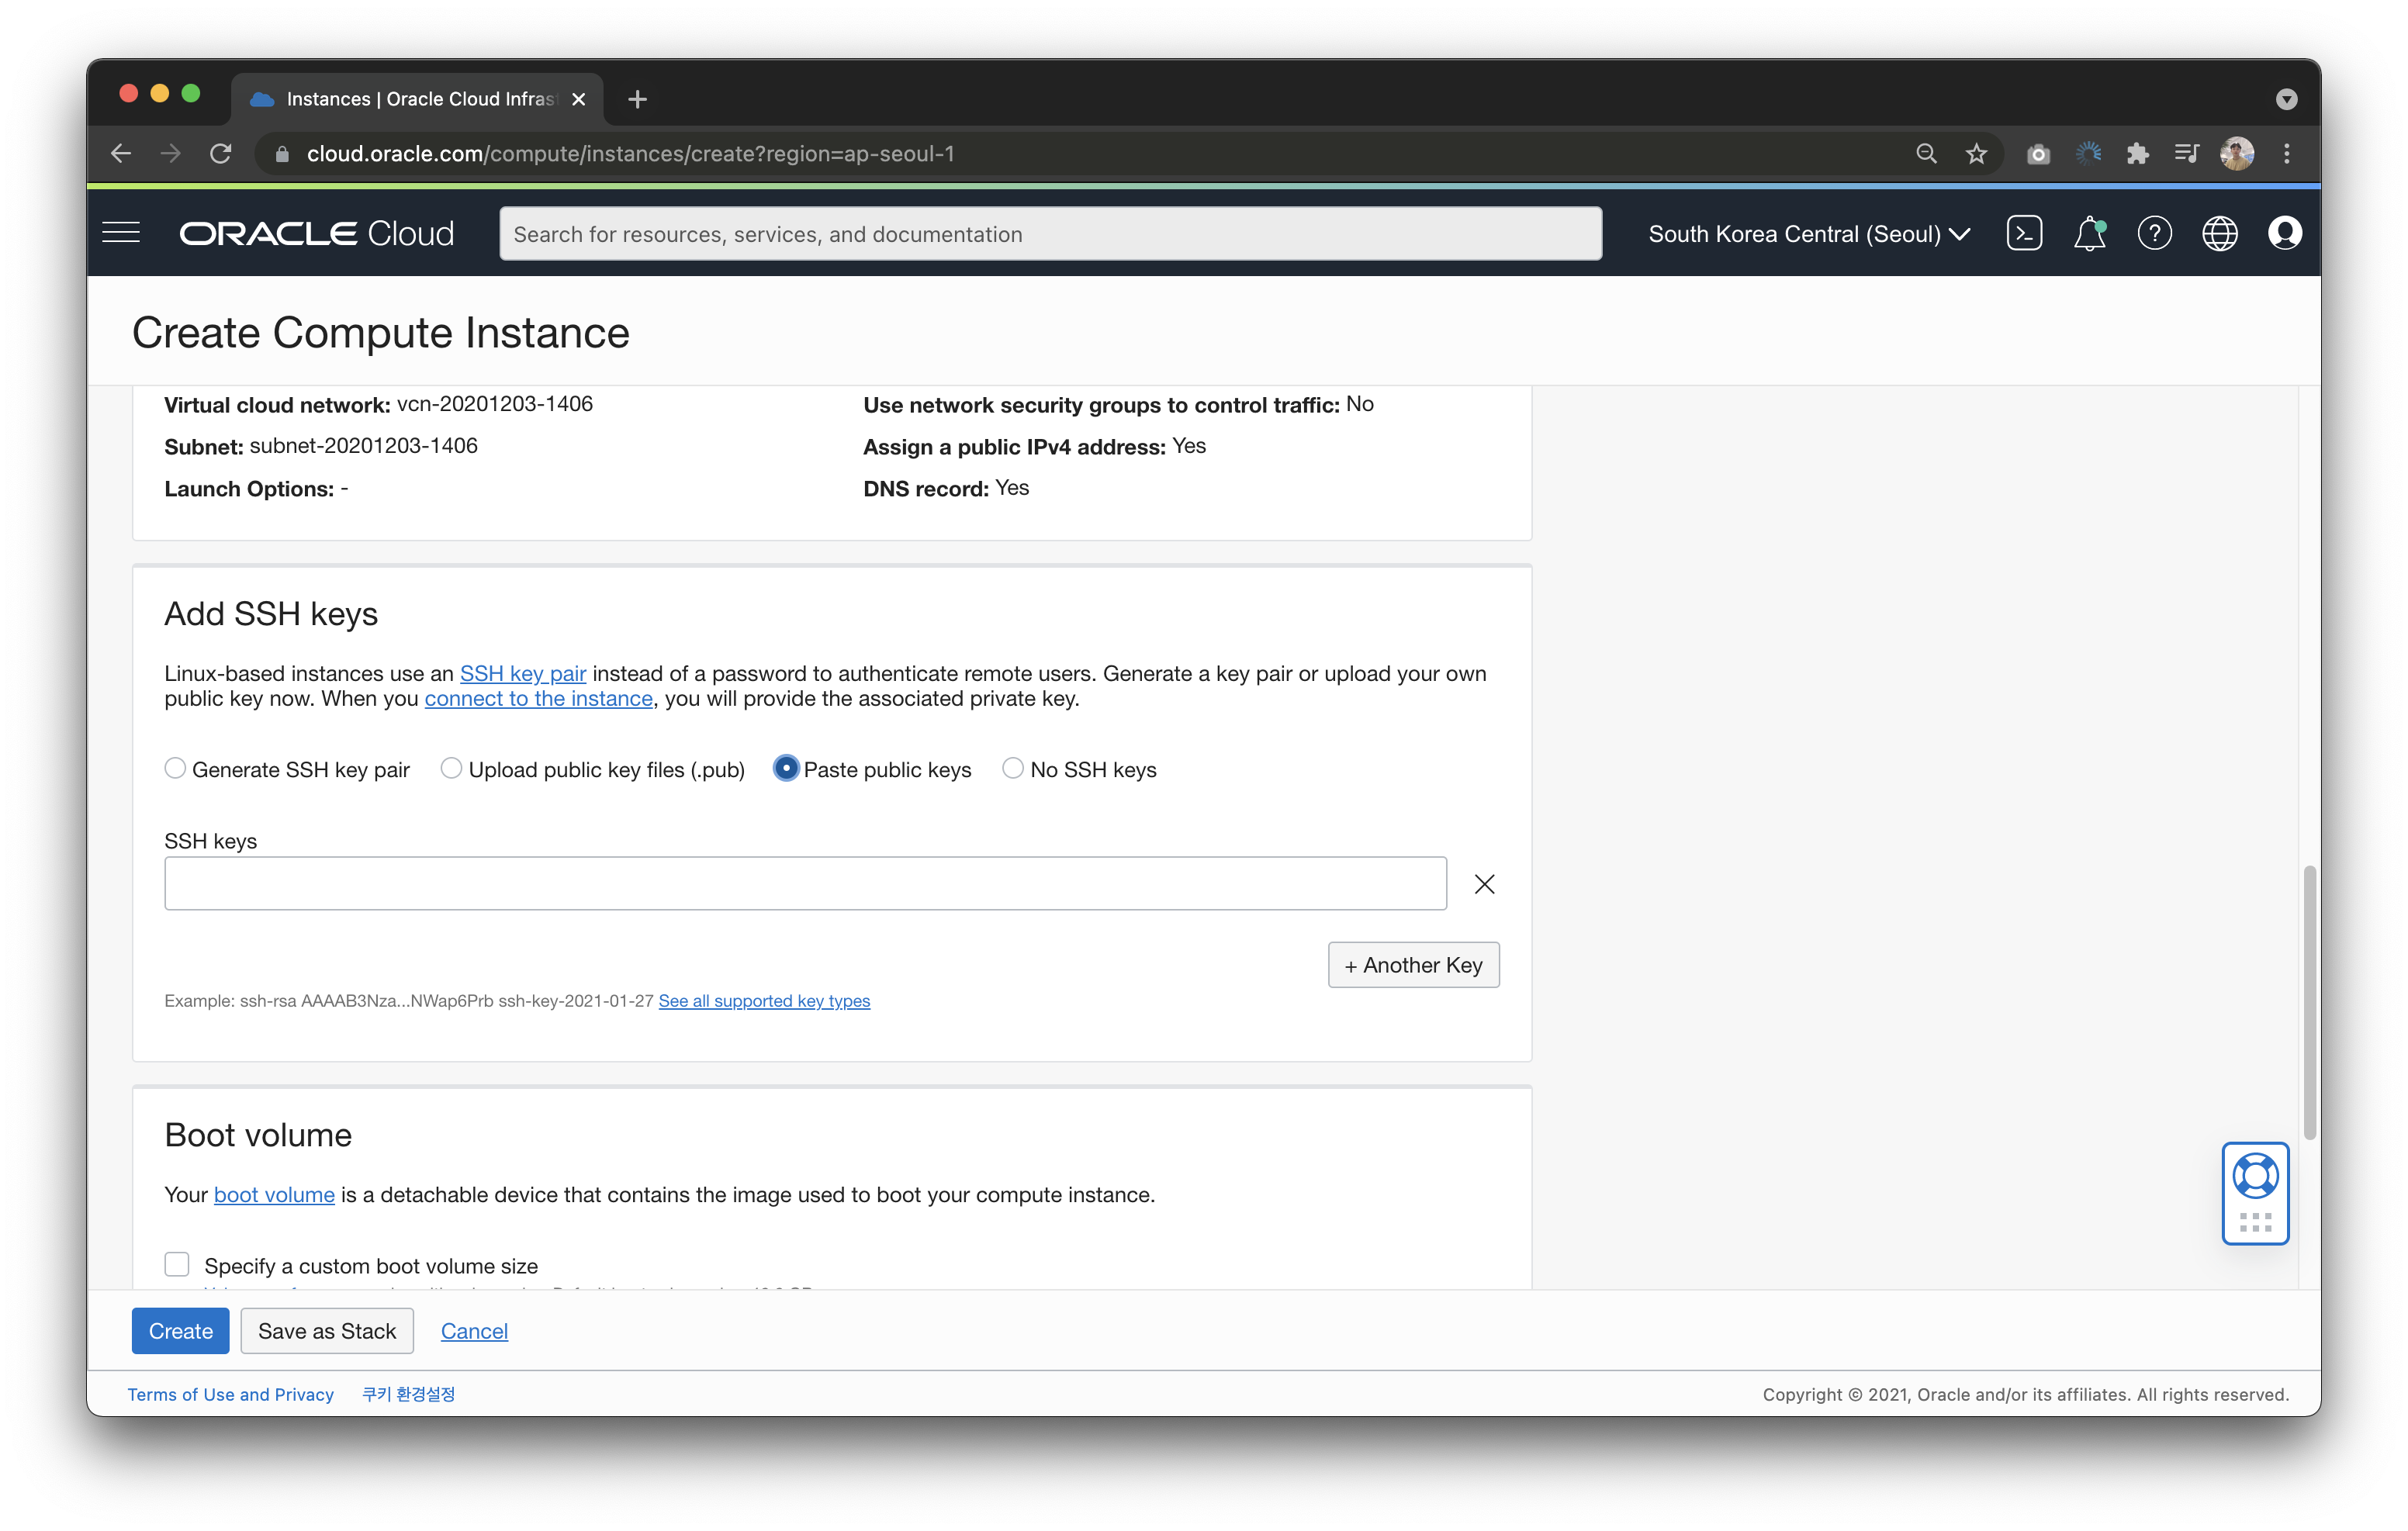Open the announcements bell icon
The width and height of the screenshot is (2408, 1531).
pyautogui.click(x=2089, y=233)
